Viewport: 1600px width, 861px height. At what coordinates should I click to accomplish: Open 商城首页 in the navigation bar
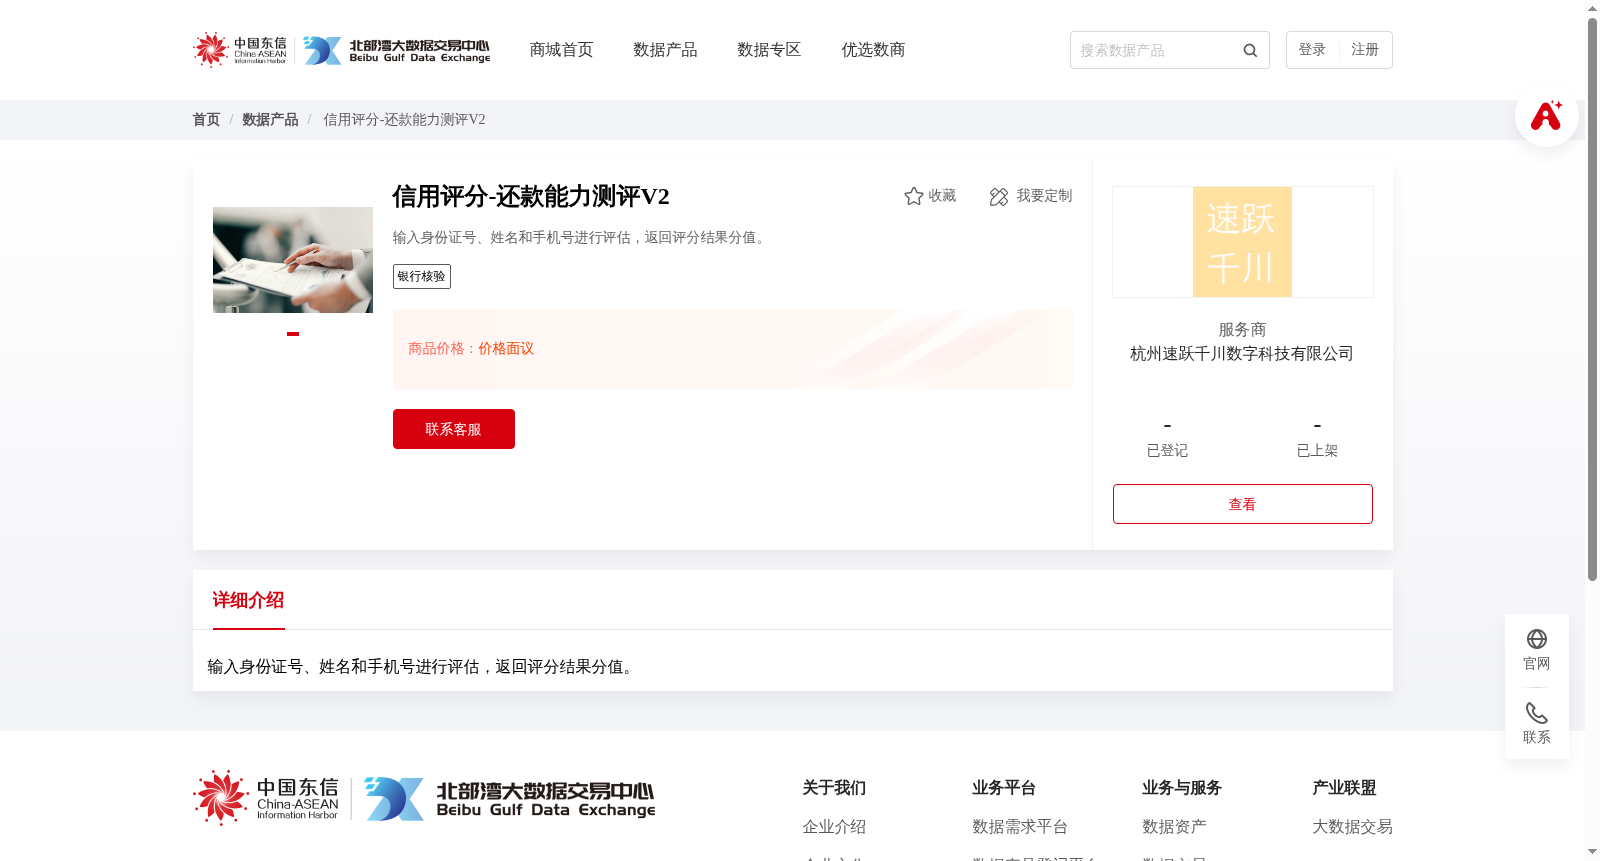pyautogui.click(x=561, y=50)
